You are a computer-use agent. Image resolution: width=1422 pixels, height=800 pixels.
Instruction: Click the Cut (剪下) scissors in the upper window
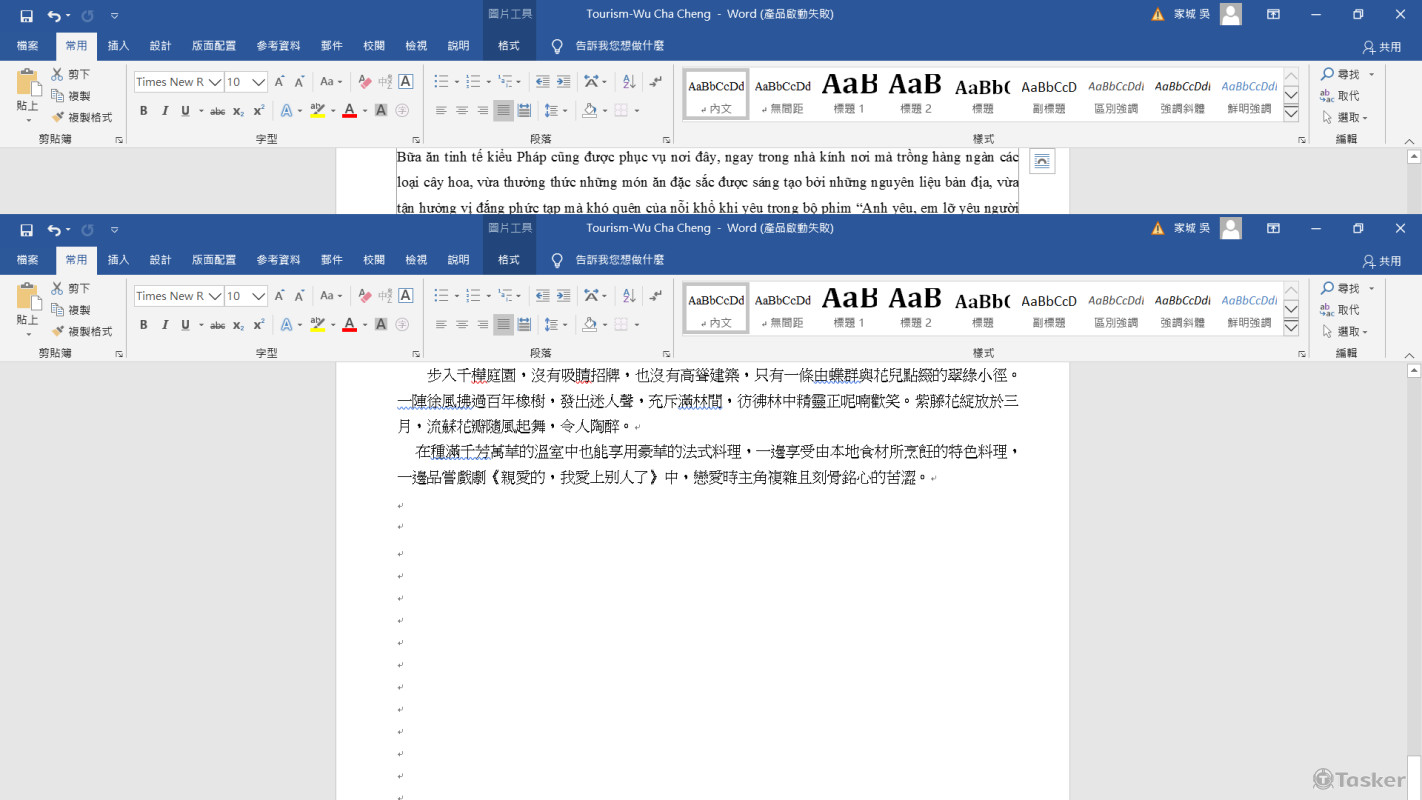(70, 74)
